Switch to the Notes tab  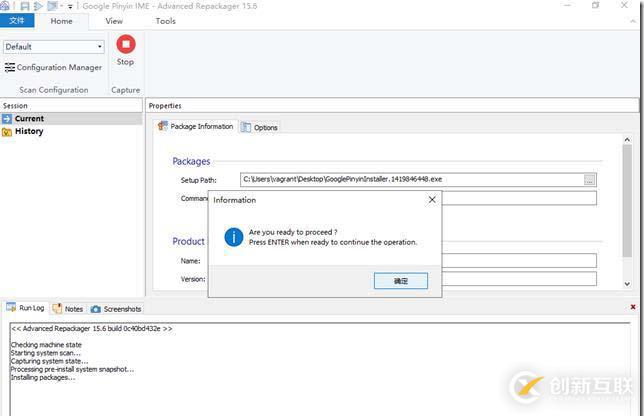click(x=68, y=309)
